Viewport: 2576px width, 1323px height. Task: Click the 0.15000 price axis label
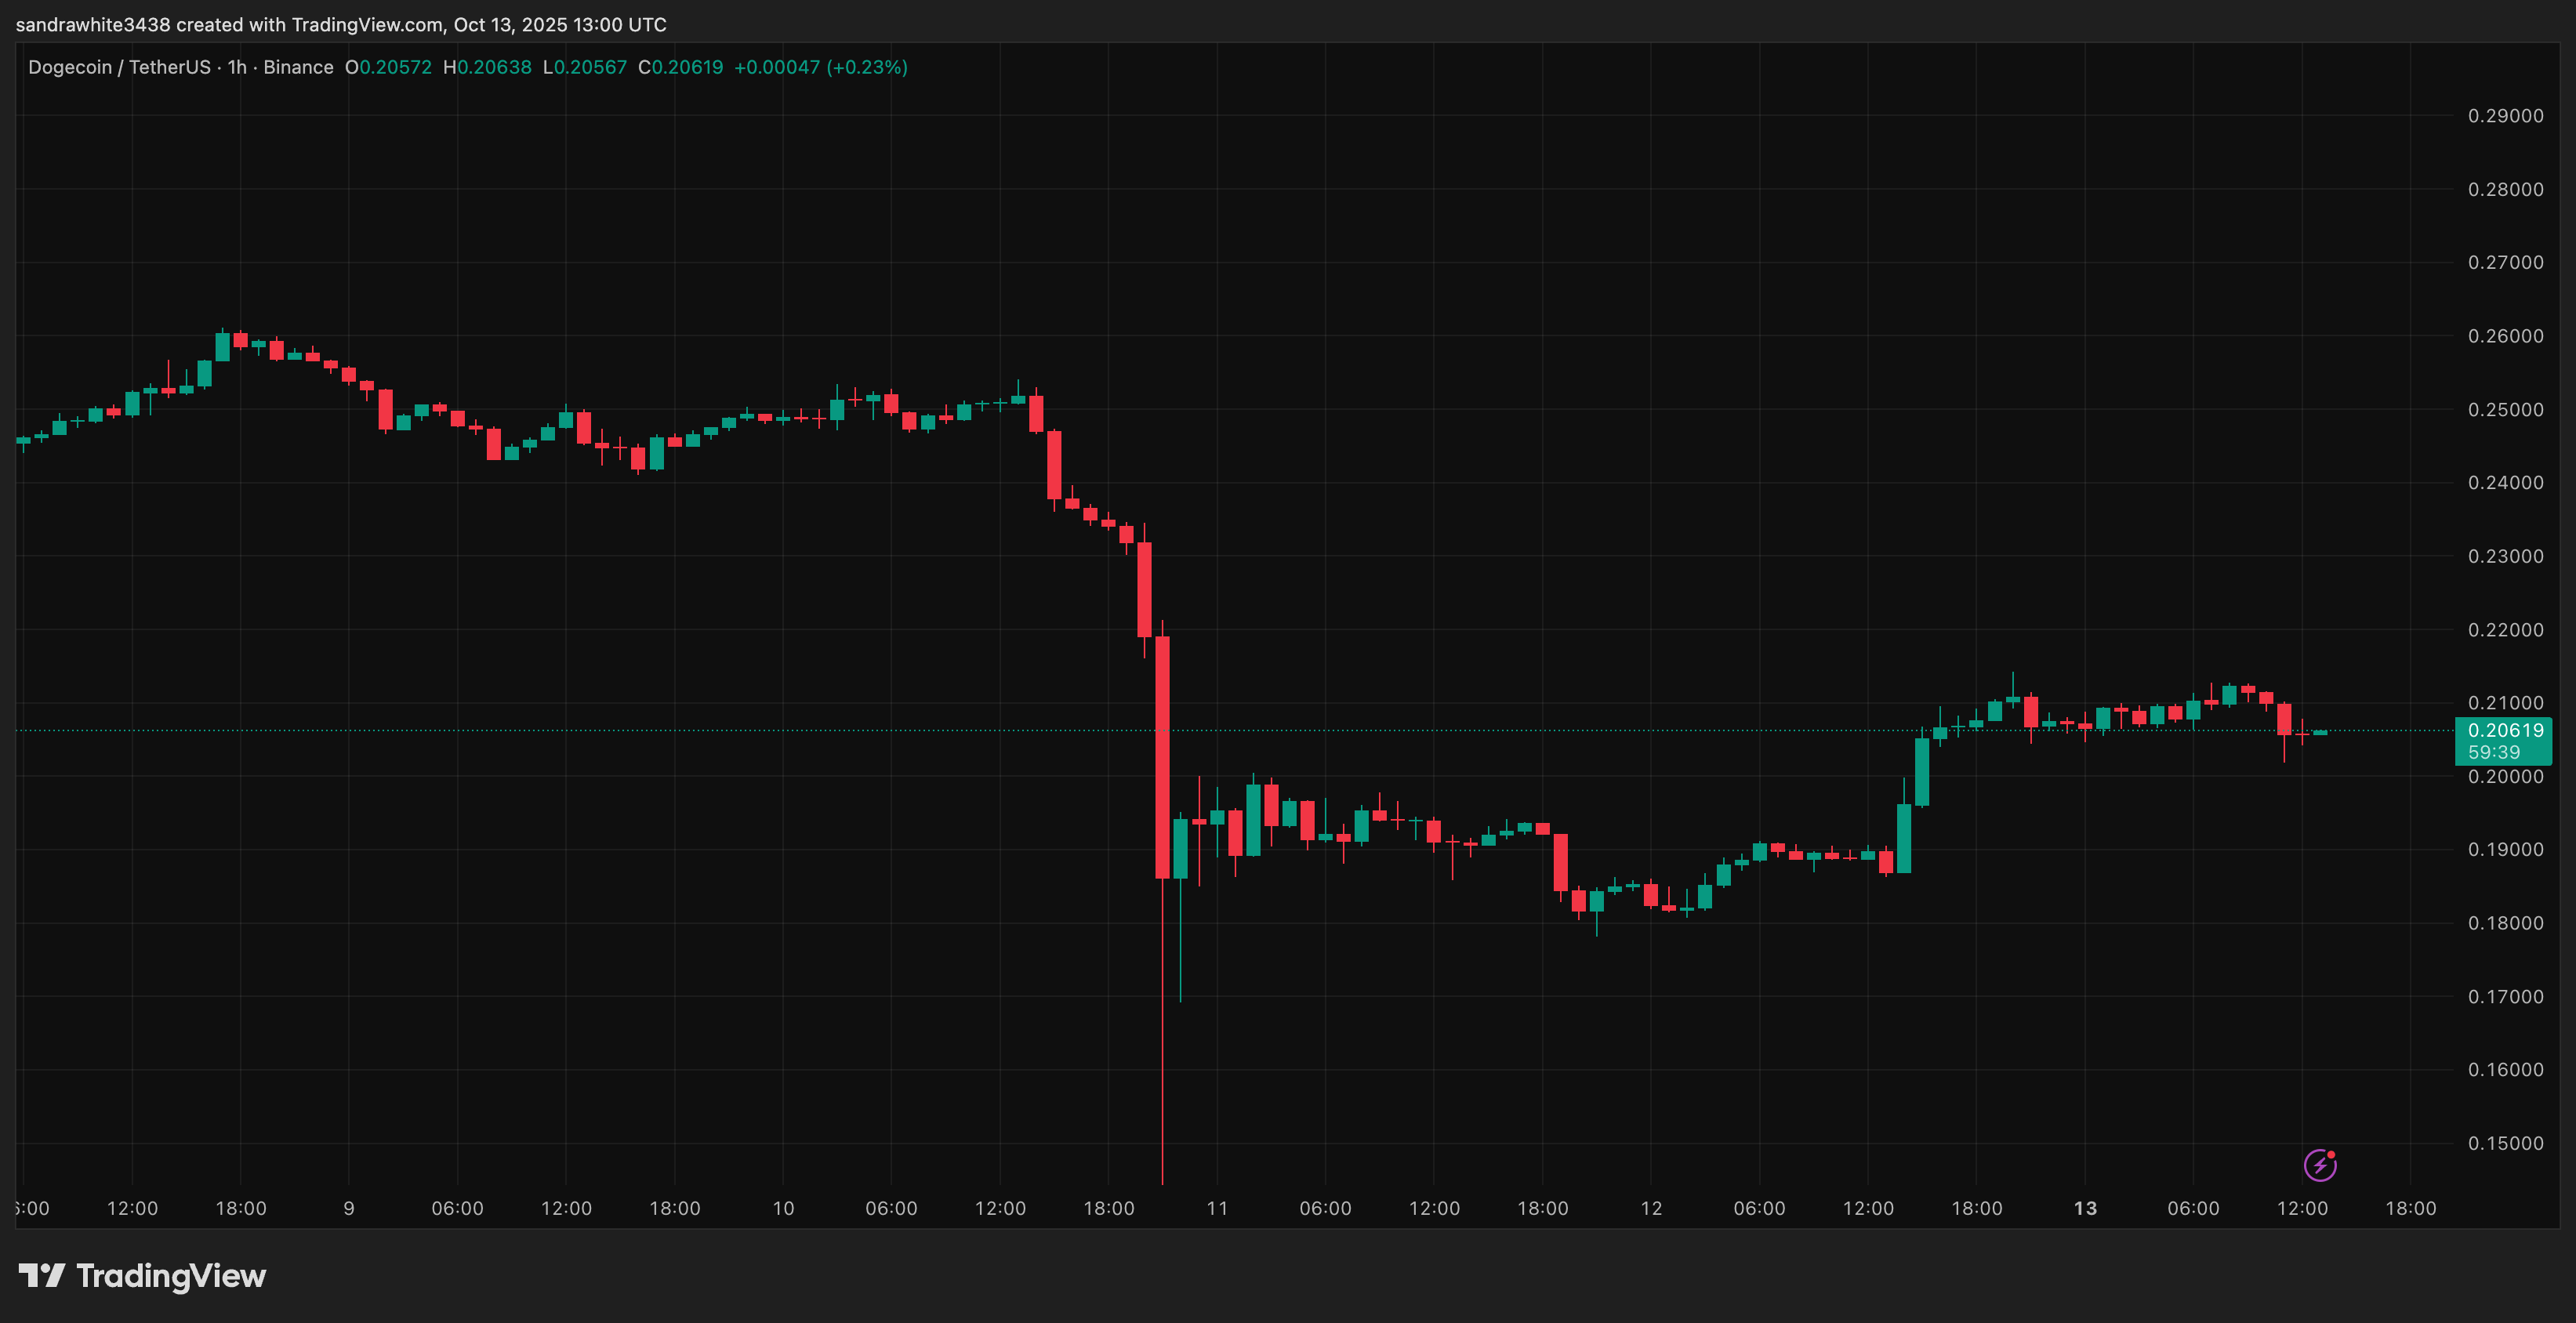[x=2505, y=1143]
